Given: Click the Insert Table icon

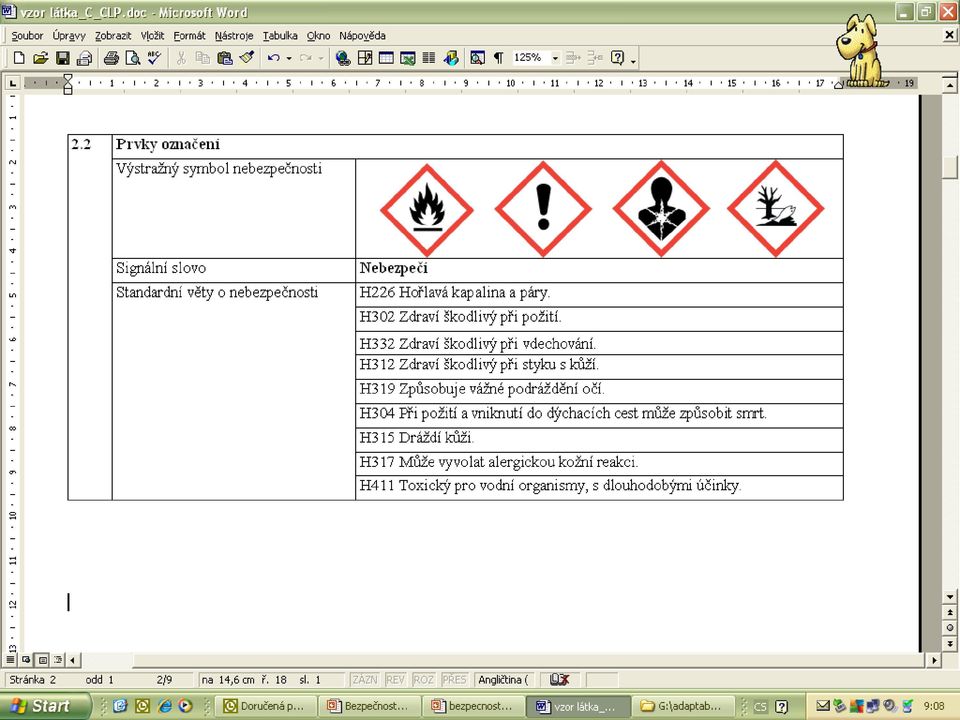Looking at the screenshot, I should [386, 58].
